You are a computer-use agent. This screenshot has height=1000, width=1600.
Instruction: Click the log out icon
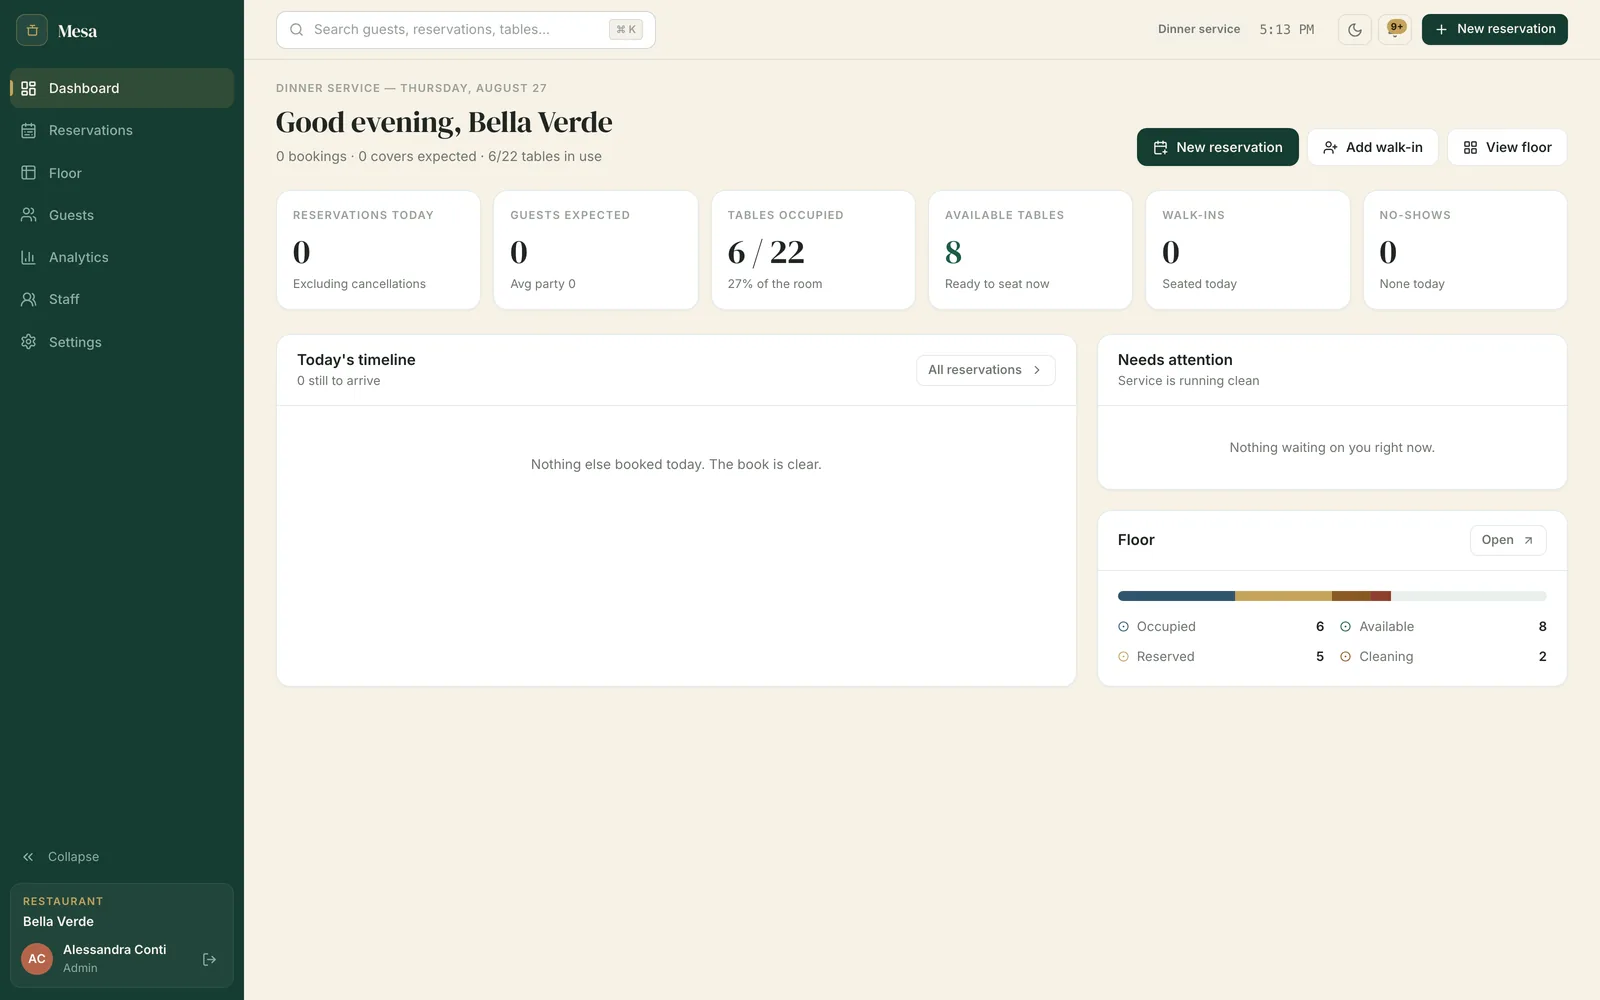209,959
